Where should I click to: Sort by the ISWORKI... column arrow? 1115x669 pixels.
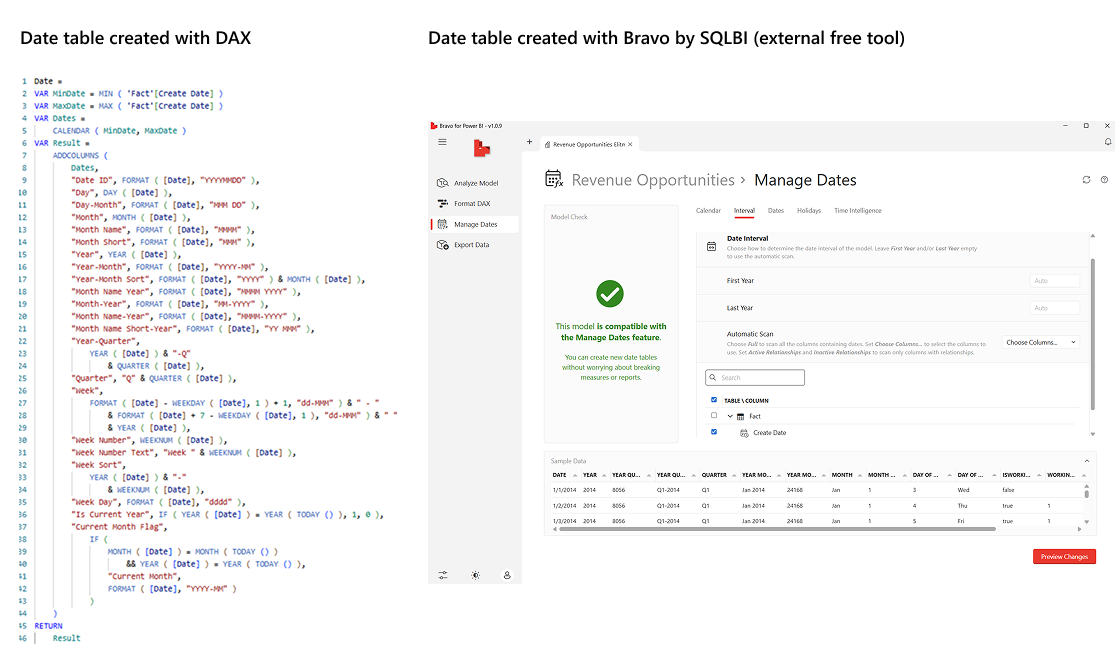(x=1039, y=475)
